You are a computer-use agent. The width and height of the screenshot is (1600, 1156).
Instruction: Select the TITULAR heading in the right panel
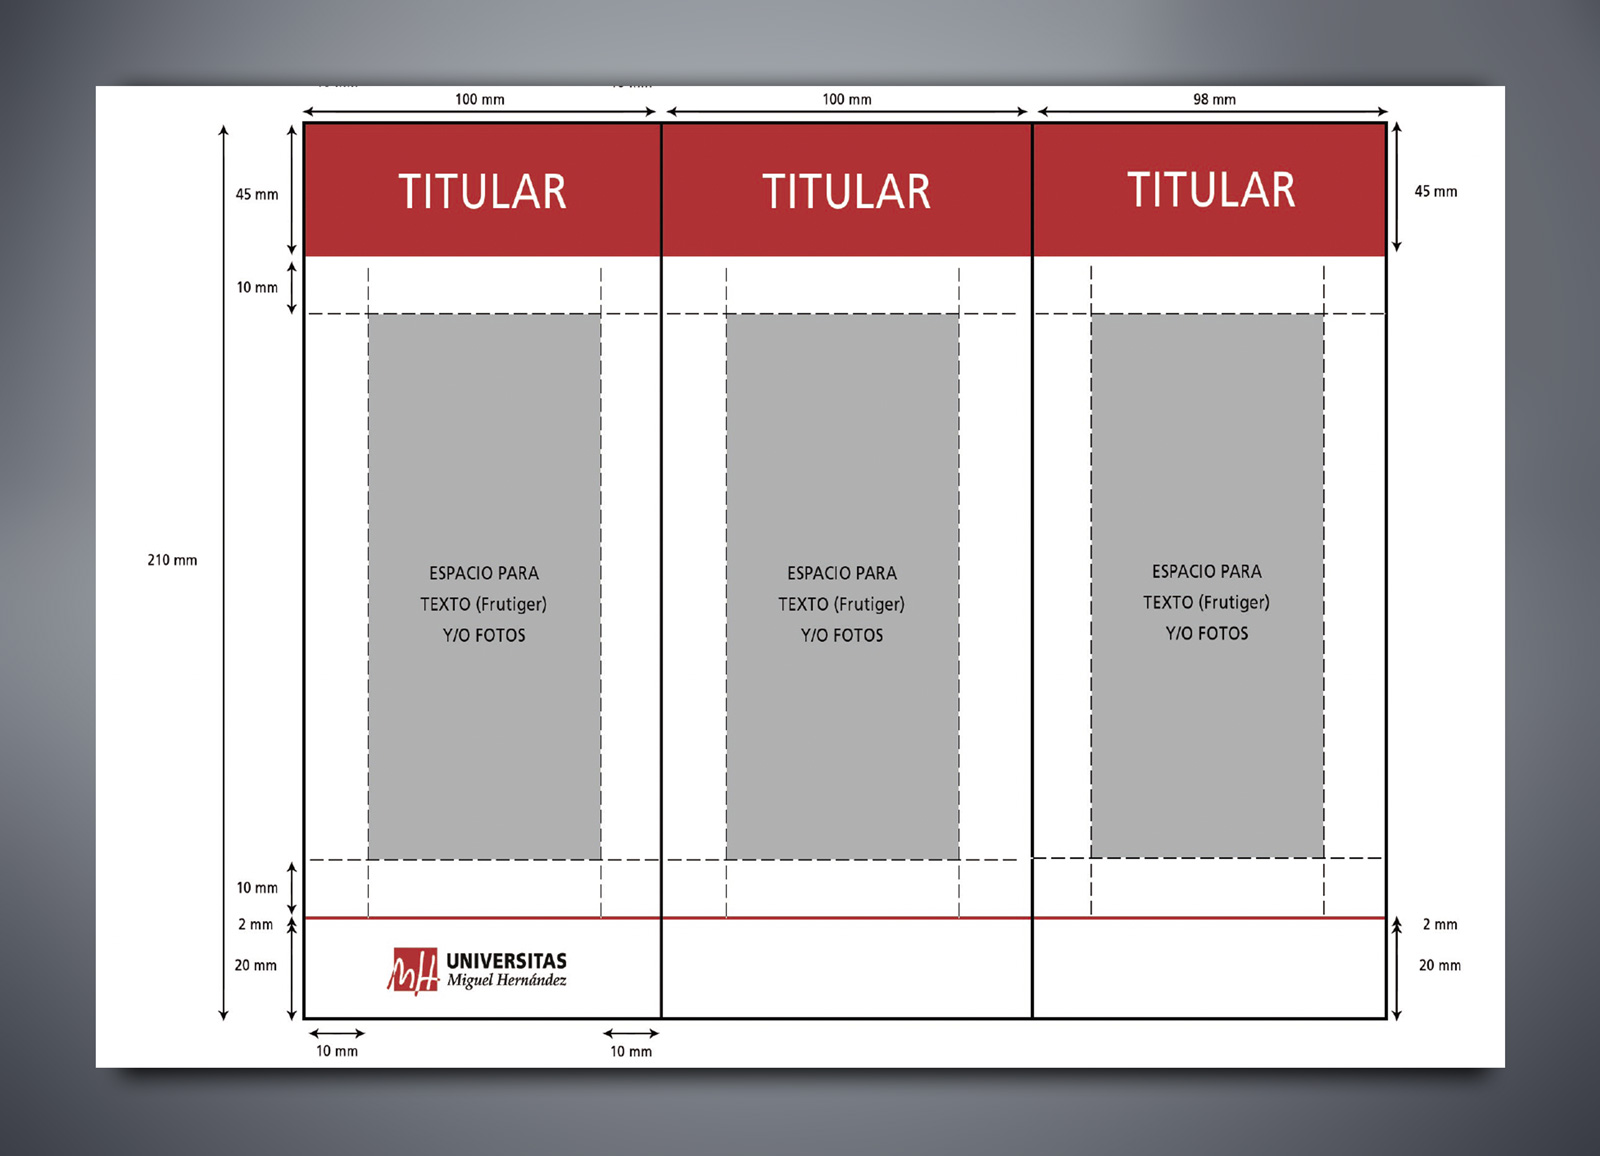click(x=1211, y=190)
